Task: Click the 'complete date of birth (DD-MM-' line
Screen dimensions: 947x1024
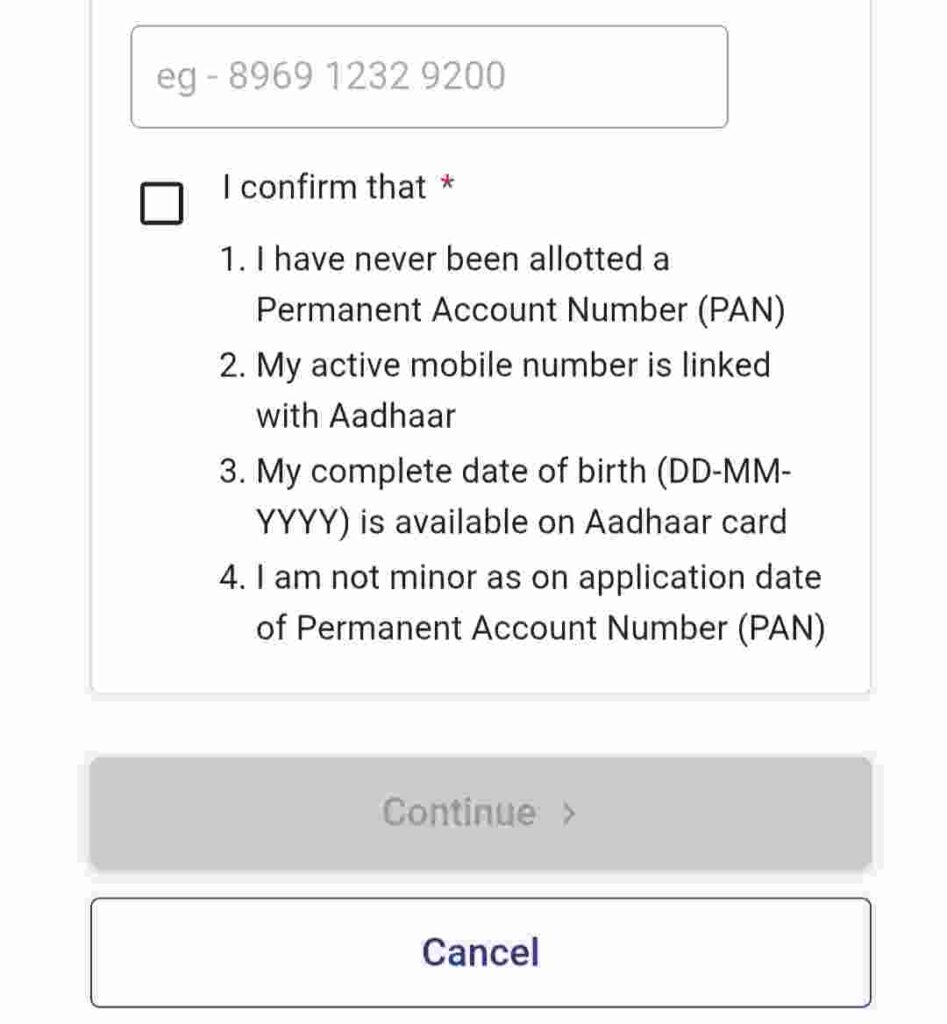Action: tap(523, 472)
